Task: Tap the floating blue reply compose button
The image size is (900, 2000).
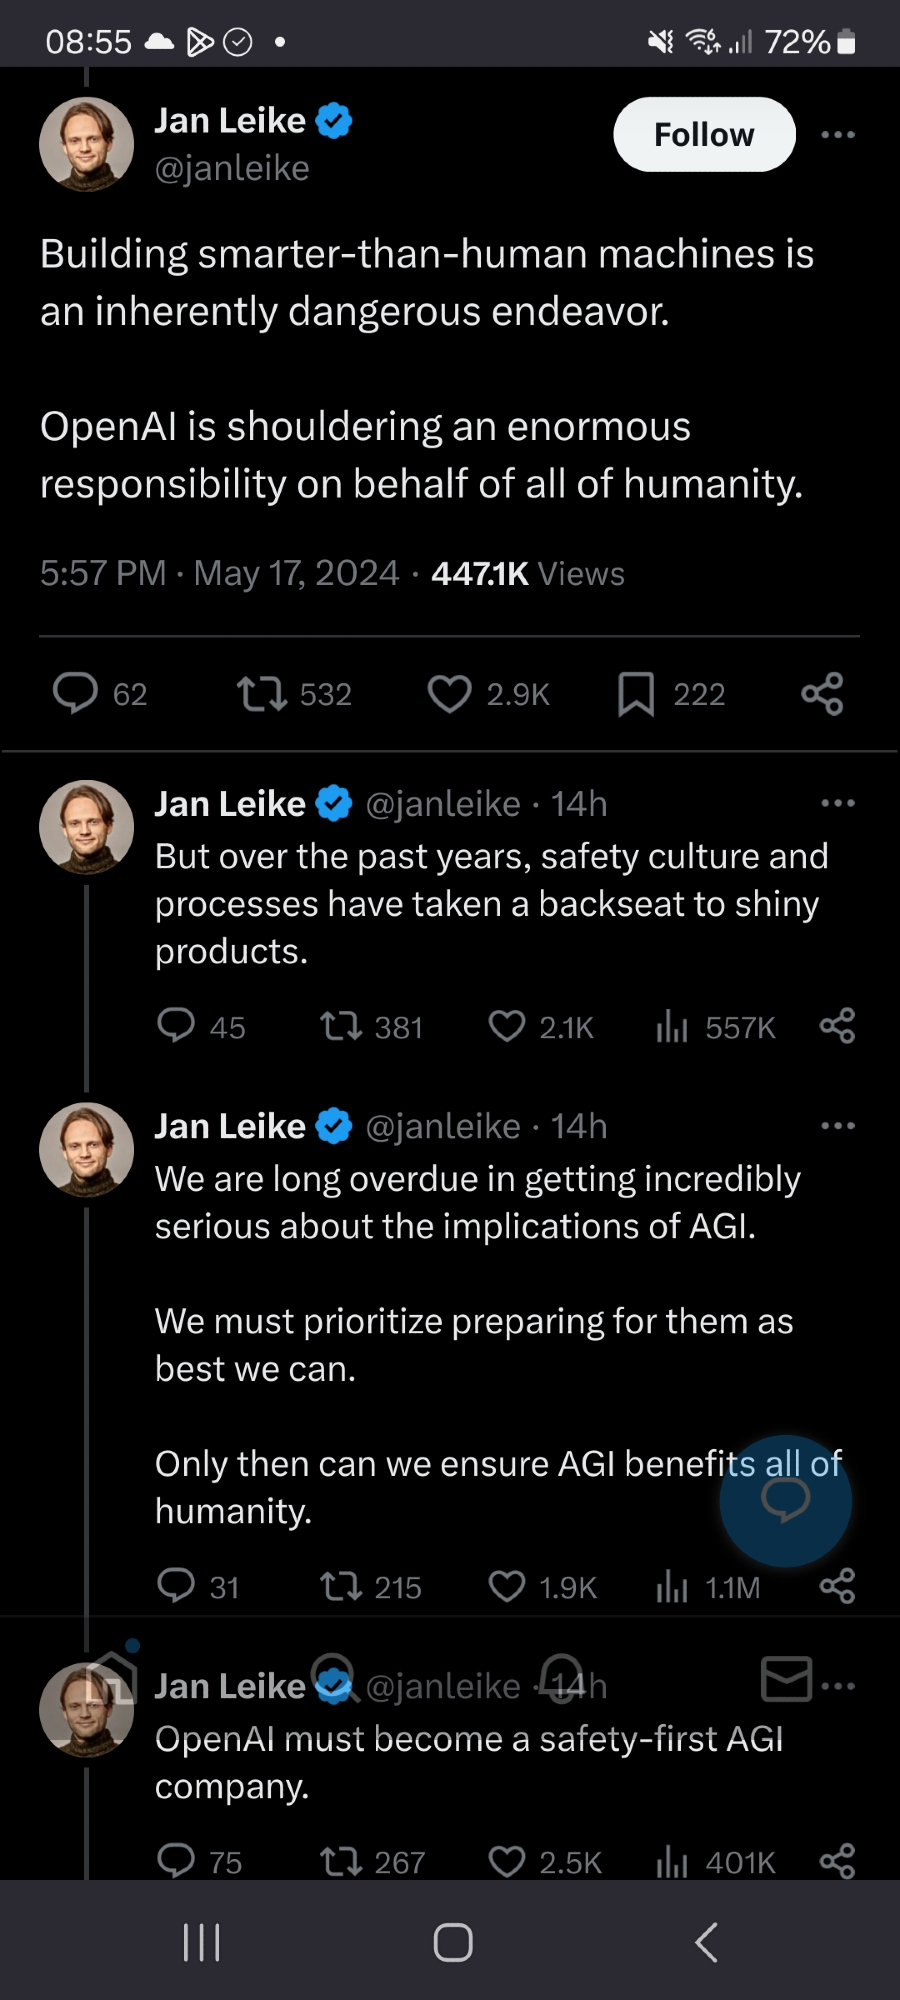Action: 785,1500
